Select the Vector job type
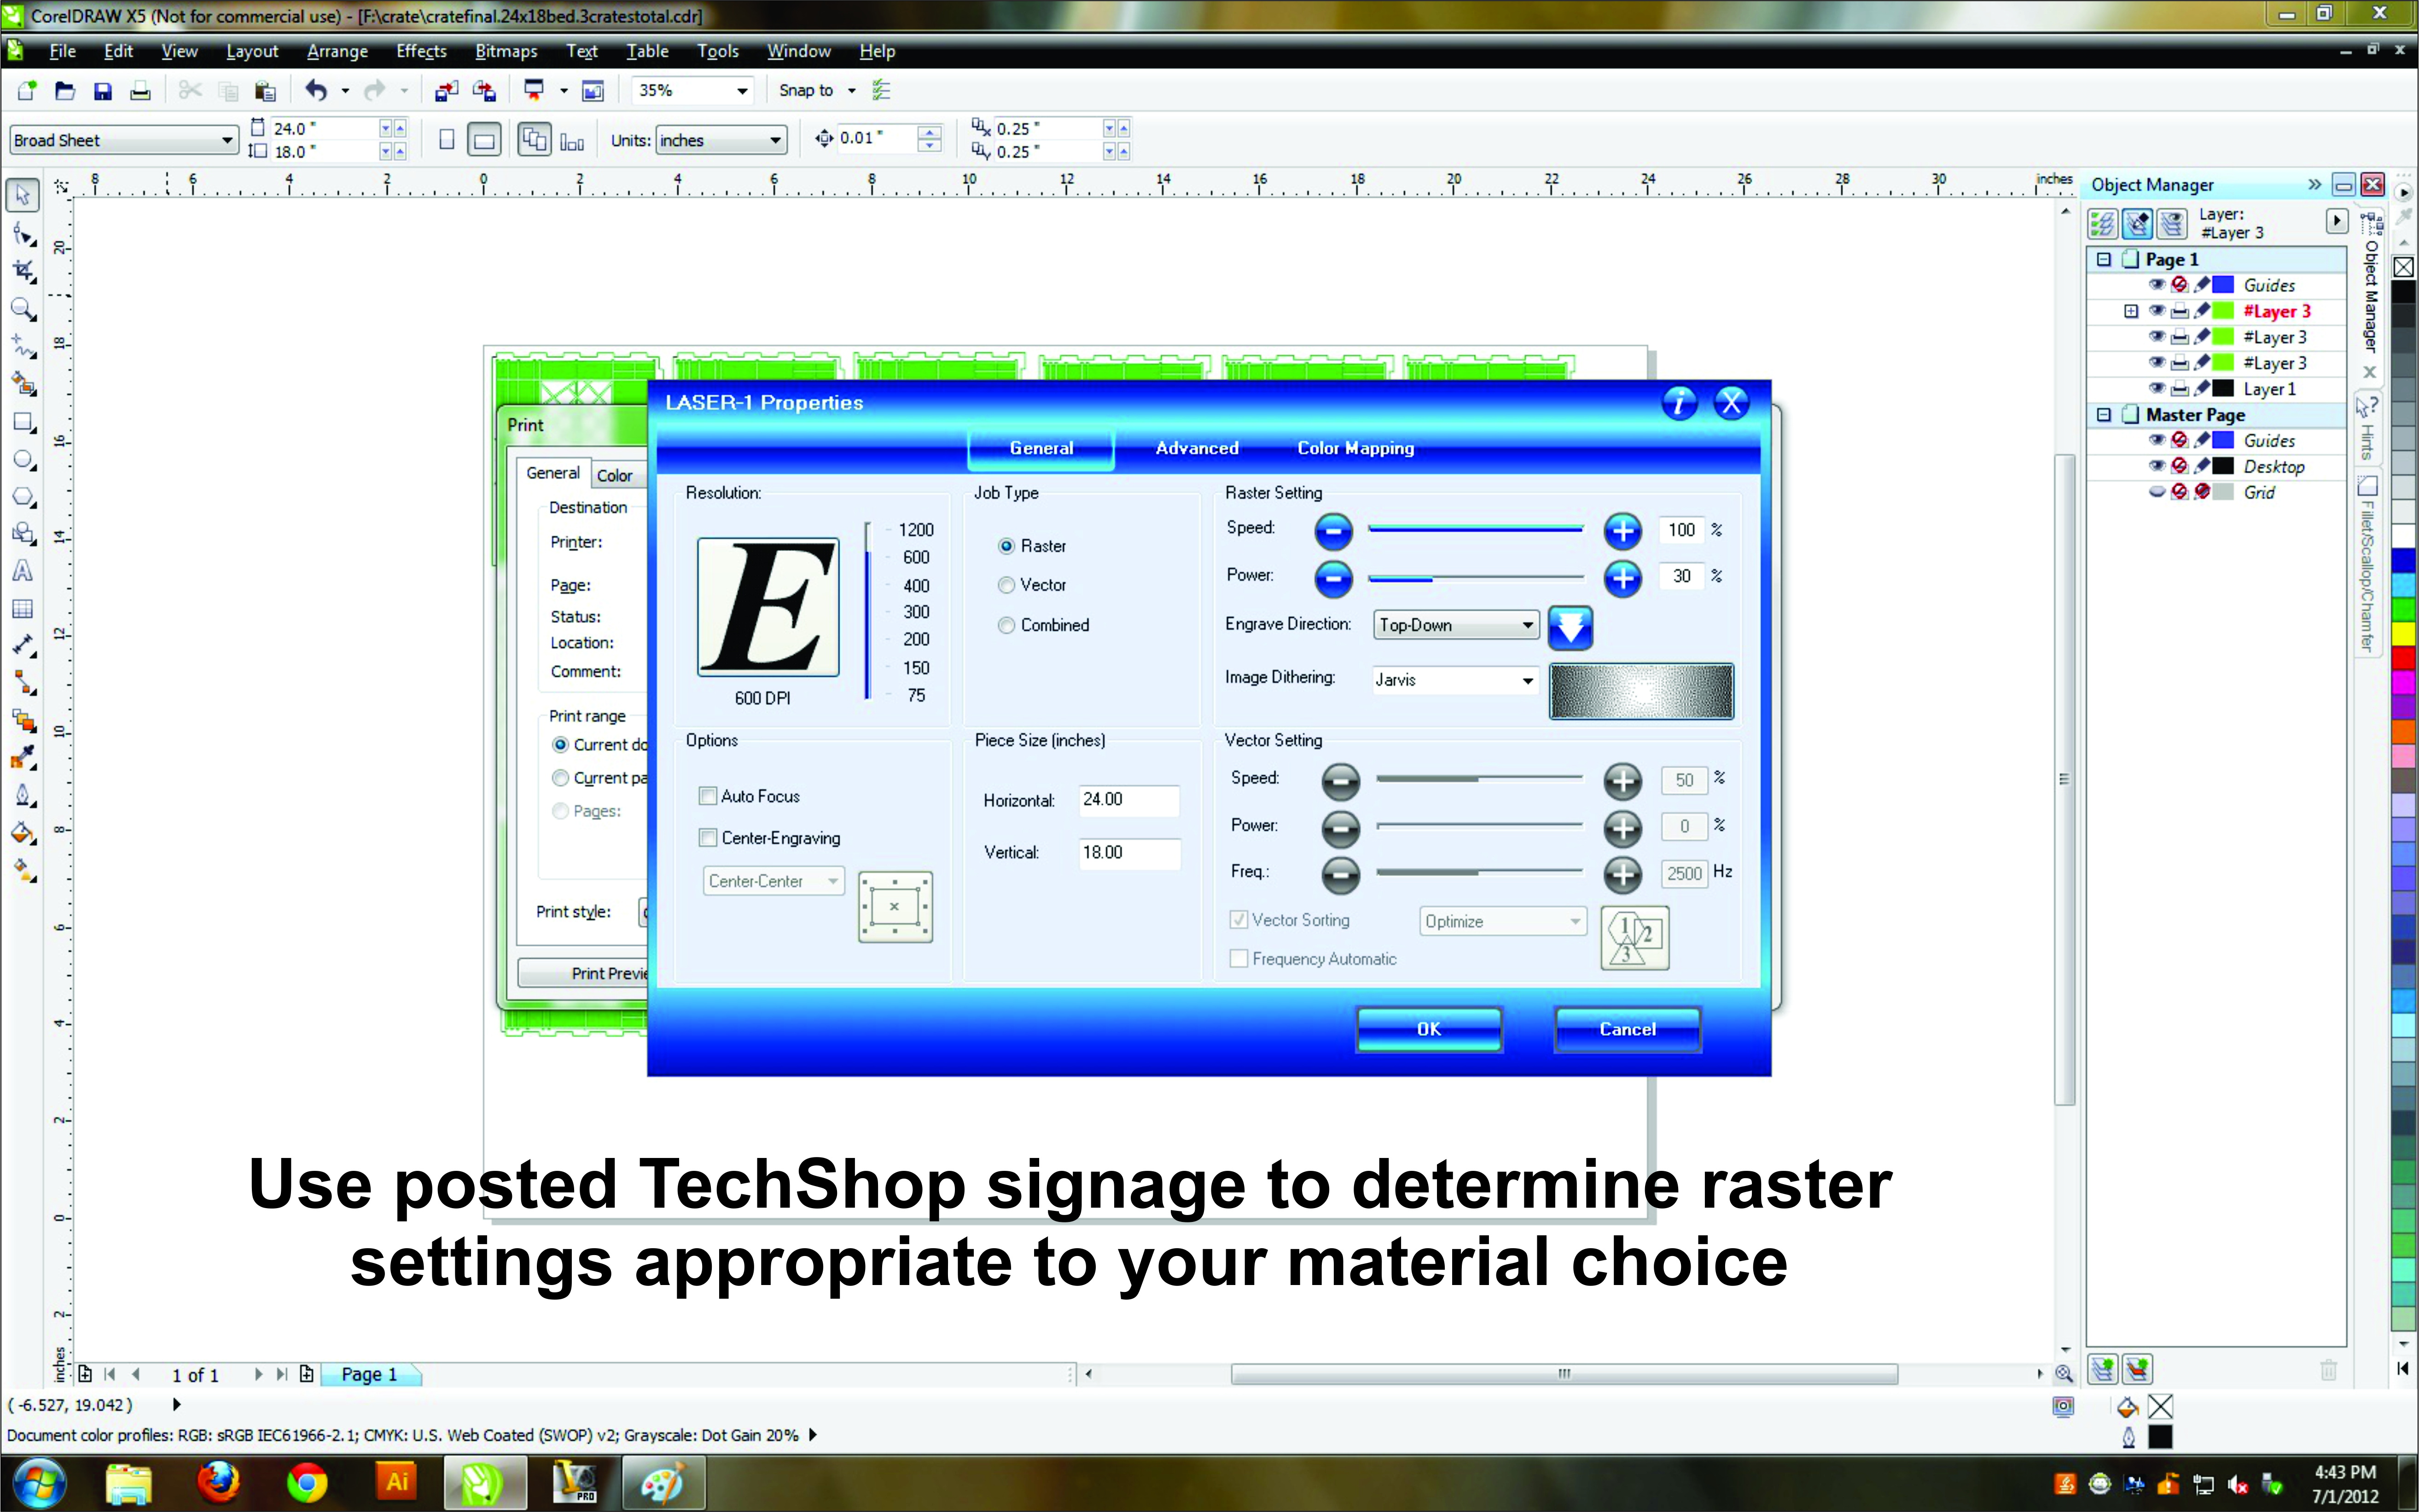 (1006, 585)
